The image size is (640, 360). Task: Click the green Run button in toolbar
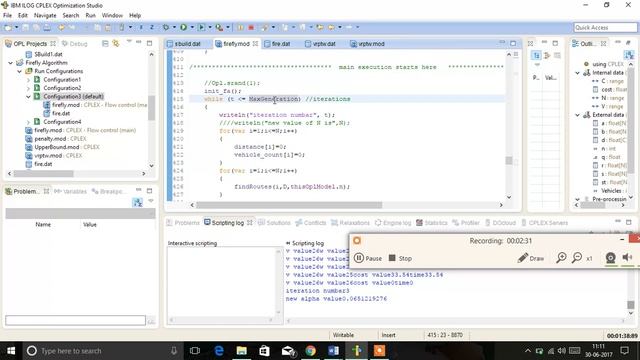[184, 27]
